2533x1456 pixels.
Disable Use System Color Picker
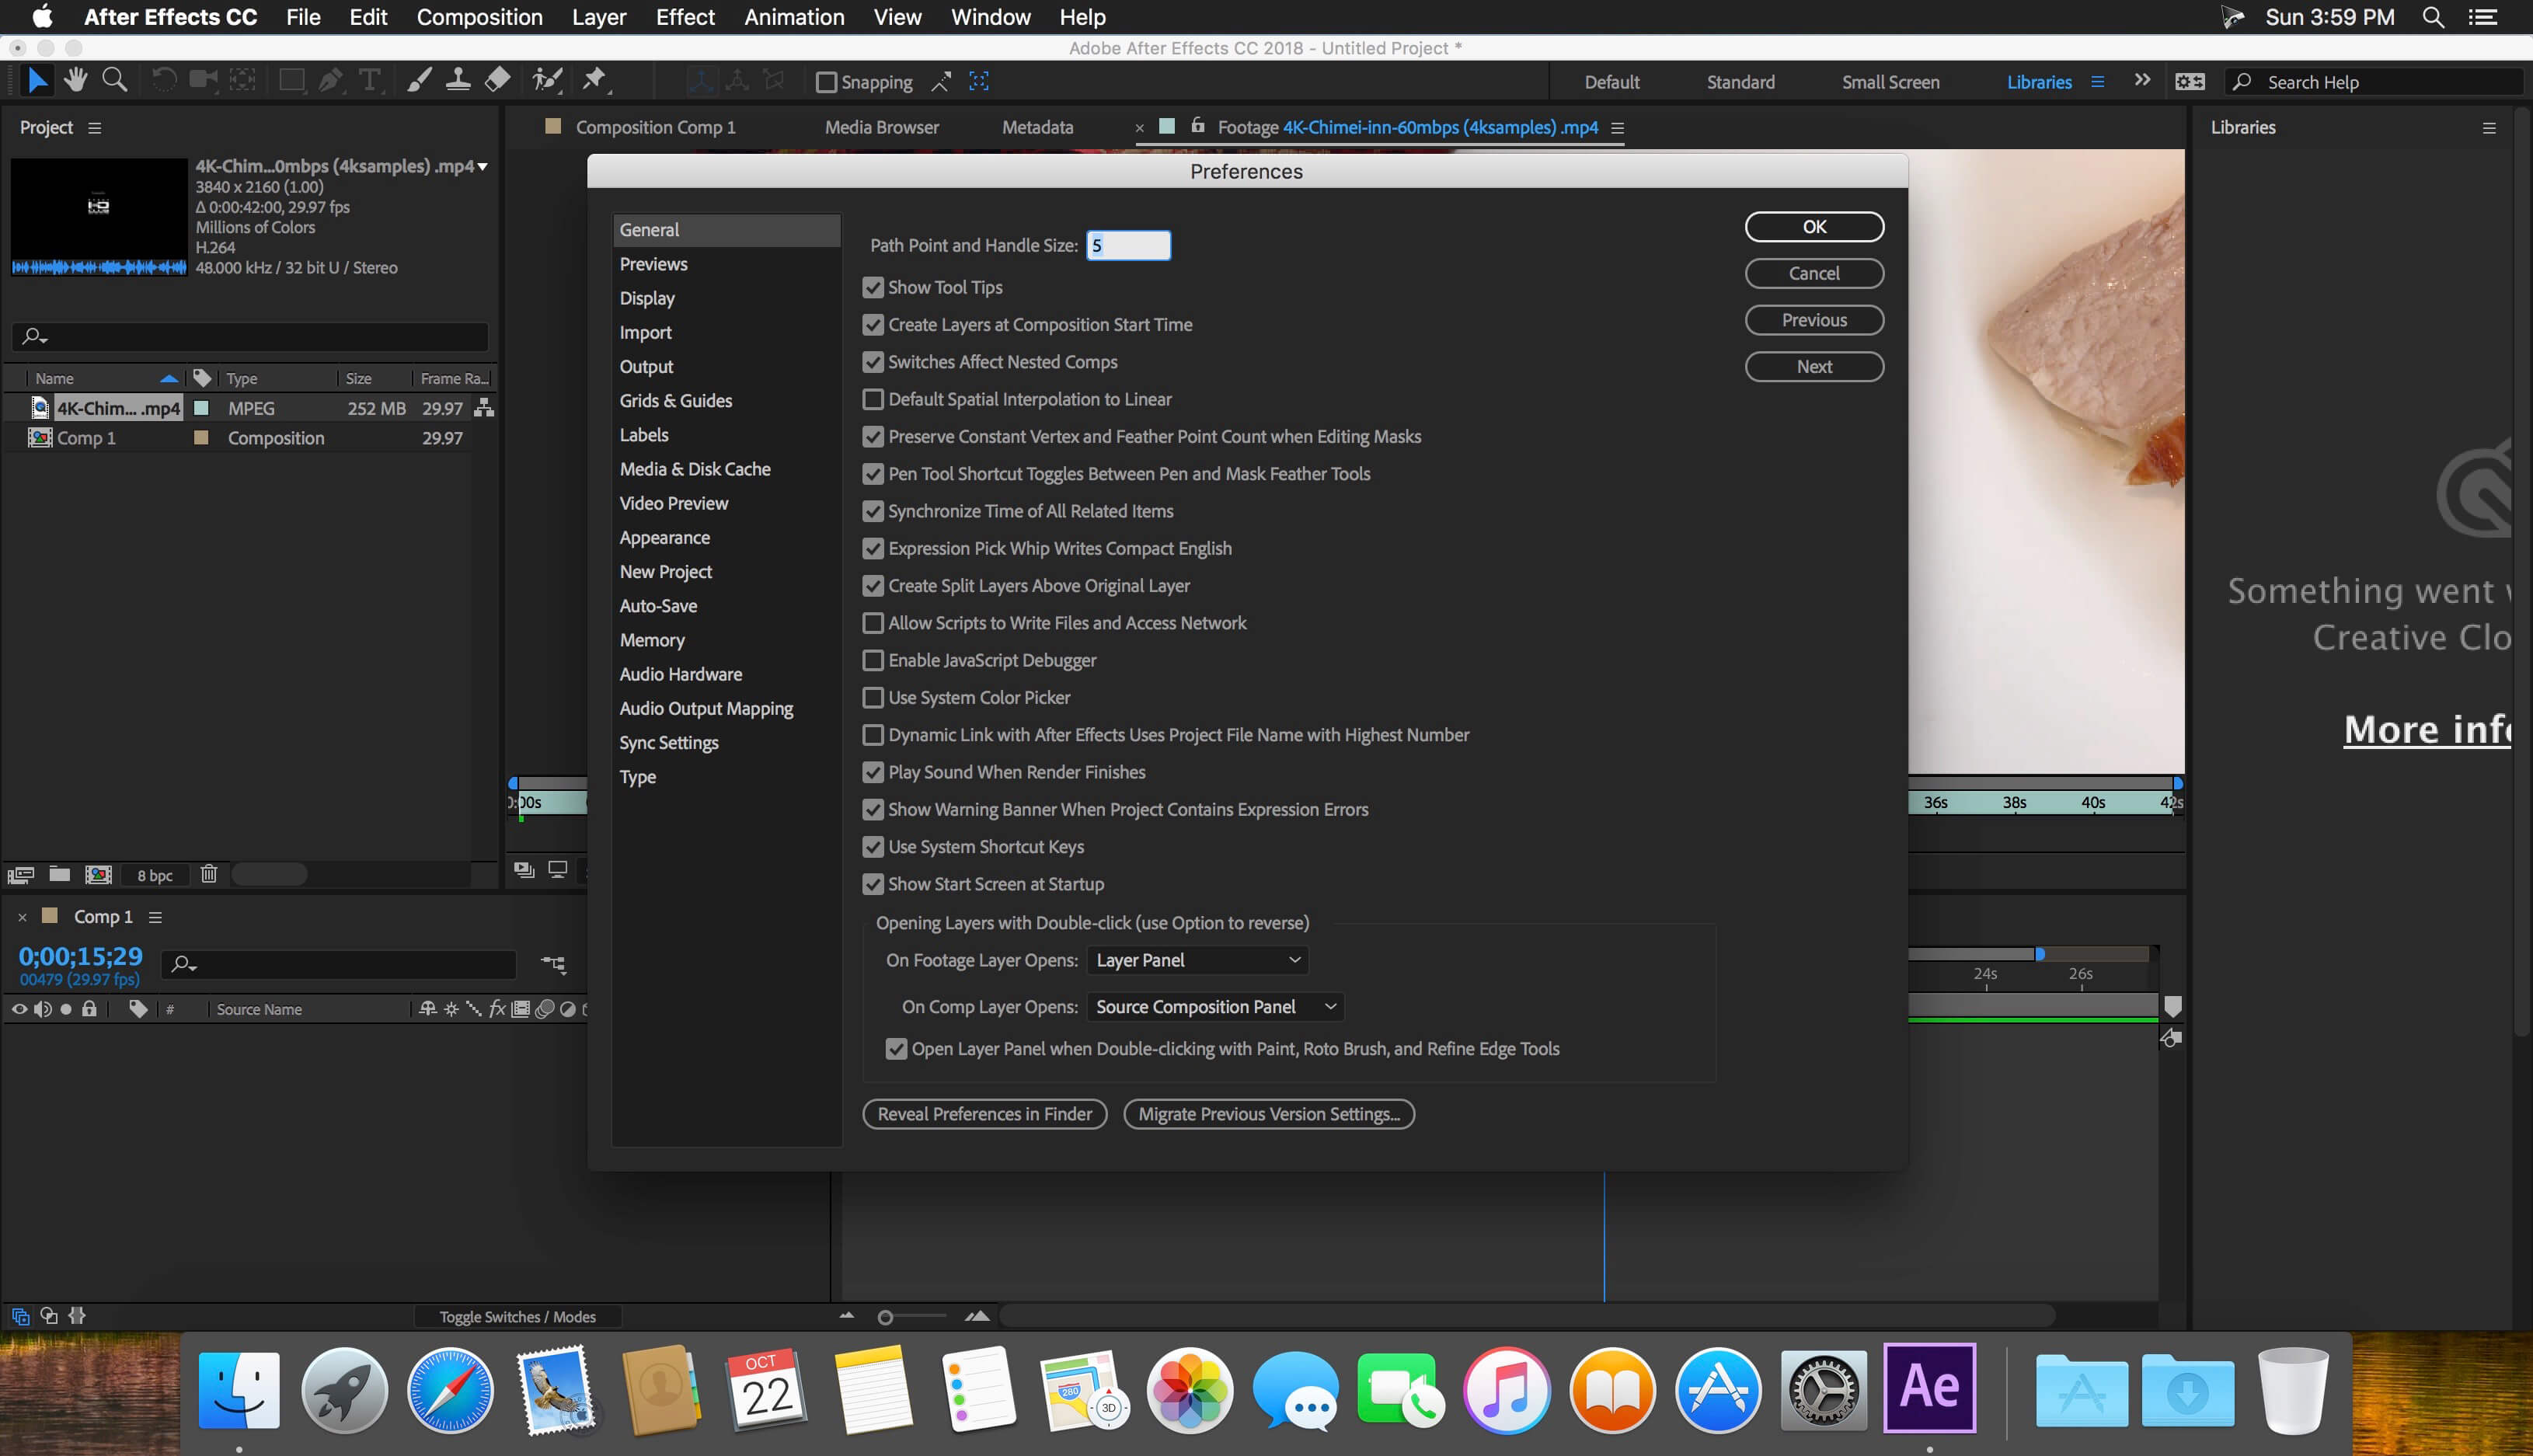(x=872, y=696)
